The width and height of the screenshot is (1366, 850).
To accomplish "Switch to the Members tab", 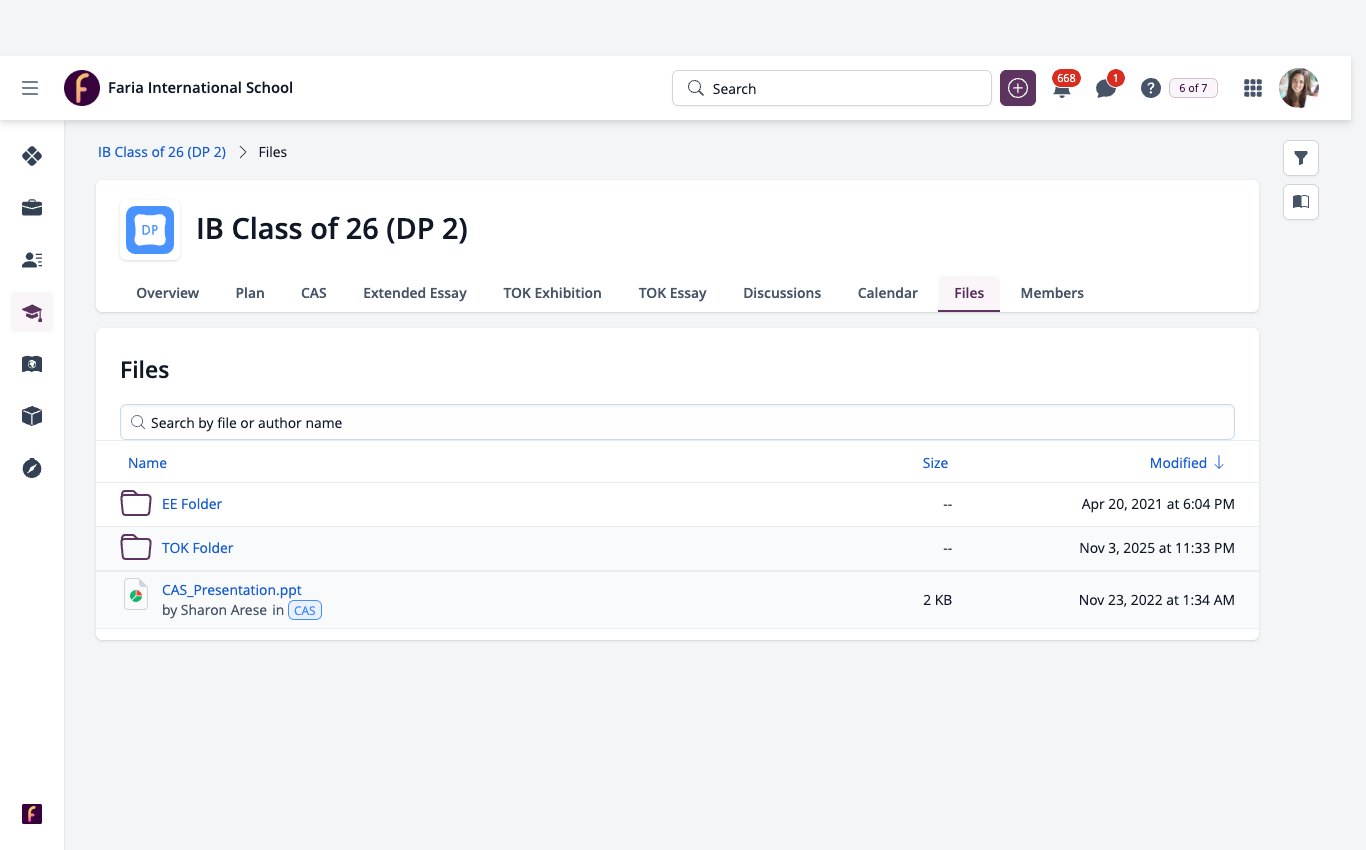I will [x=1052, y=293].
